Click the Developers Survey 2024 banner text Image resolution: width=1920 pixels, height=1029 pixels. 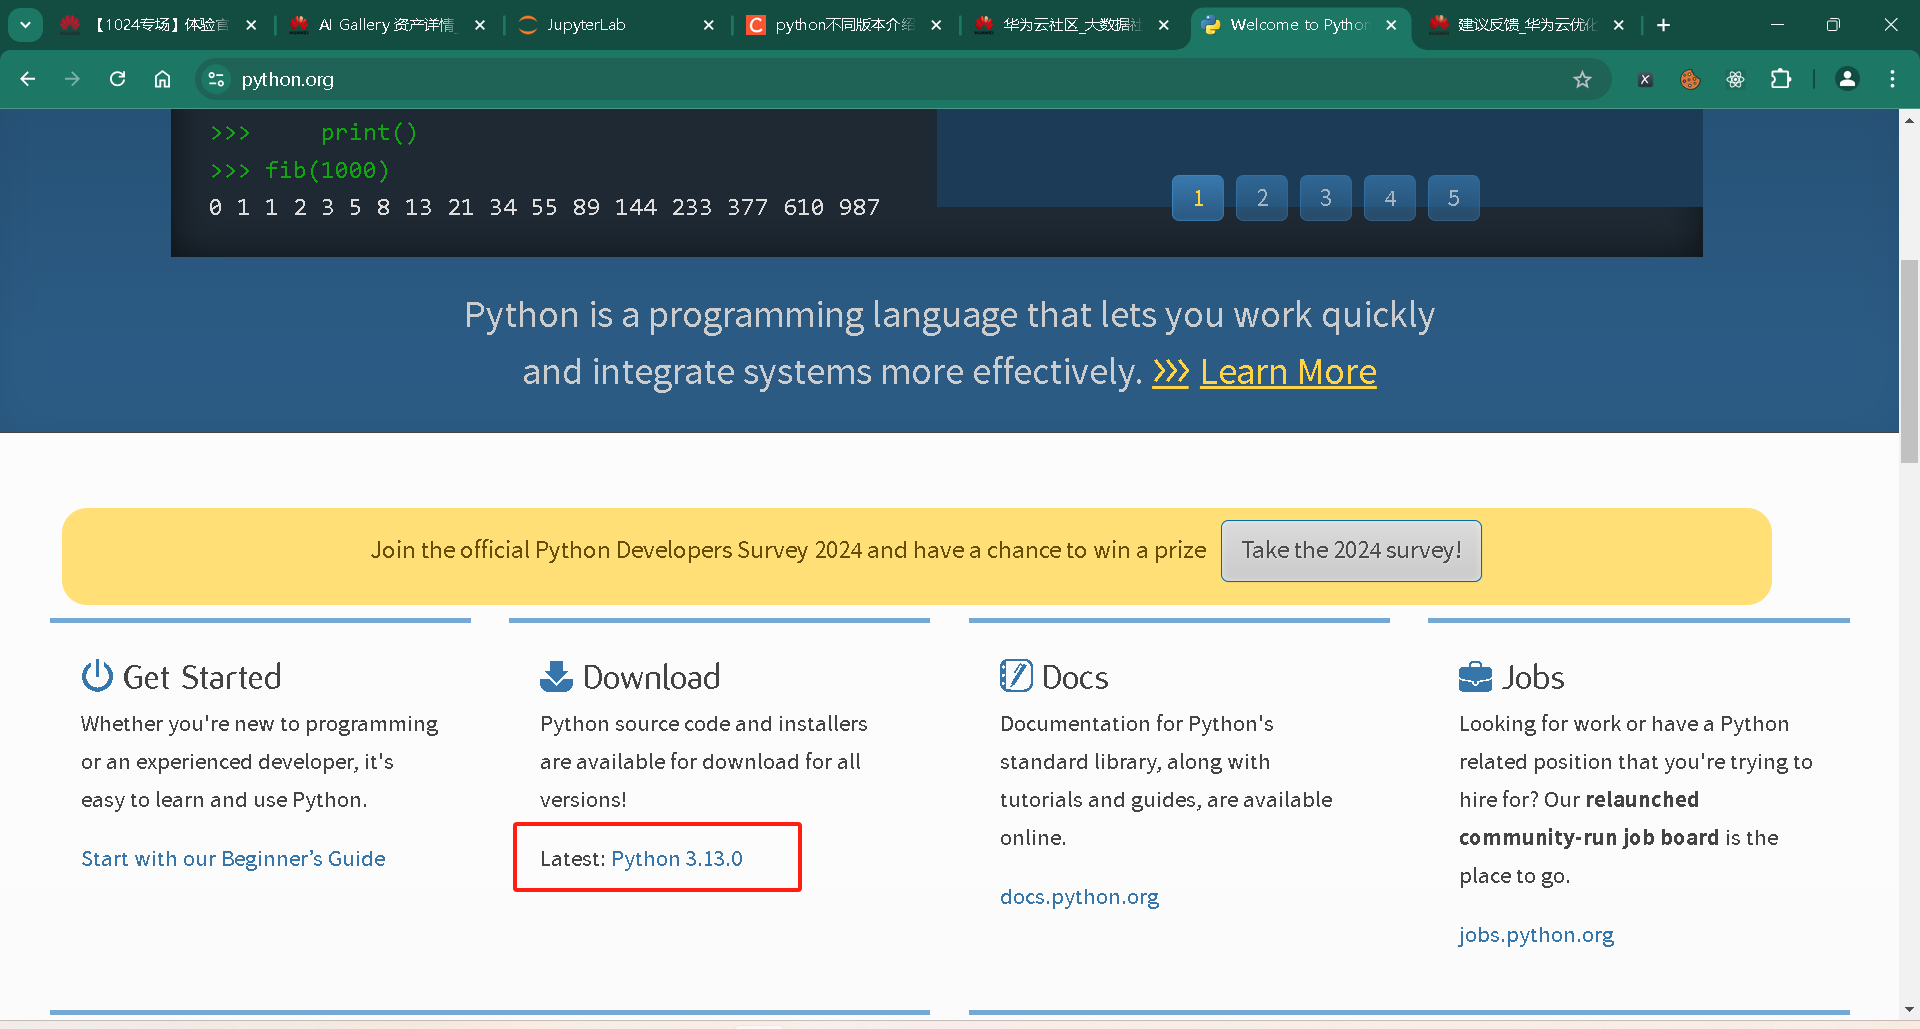pos(788,550)
